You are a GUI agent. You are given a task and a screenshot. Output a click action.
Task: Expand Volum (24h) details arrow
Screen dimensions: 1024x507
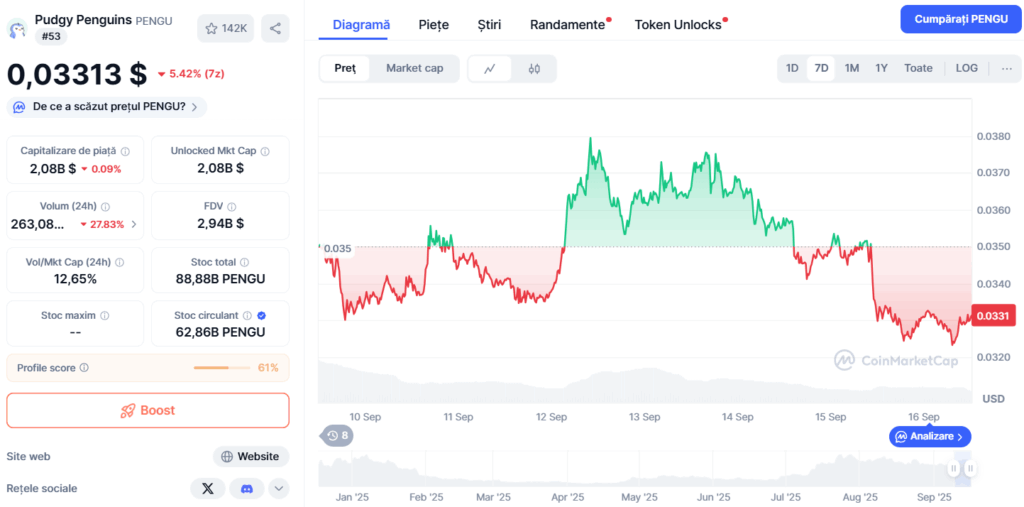(x=134, y=224)
